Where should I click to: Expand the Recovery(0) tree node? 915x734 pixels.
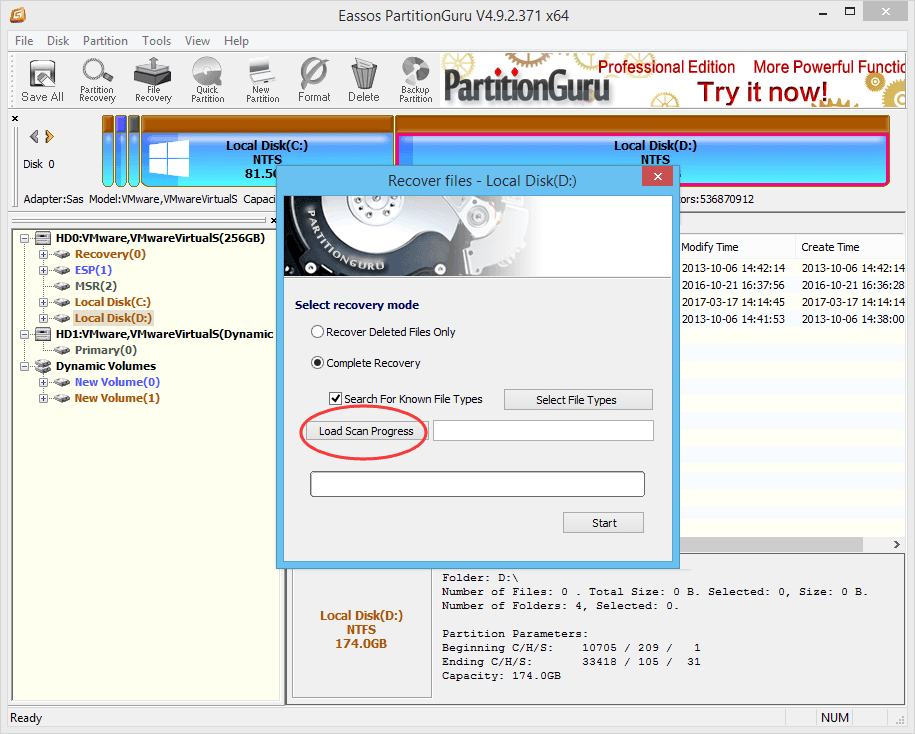tap(43, 254)
